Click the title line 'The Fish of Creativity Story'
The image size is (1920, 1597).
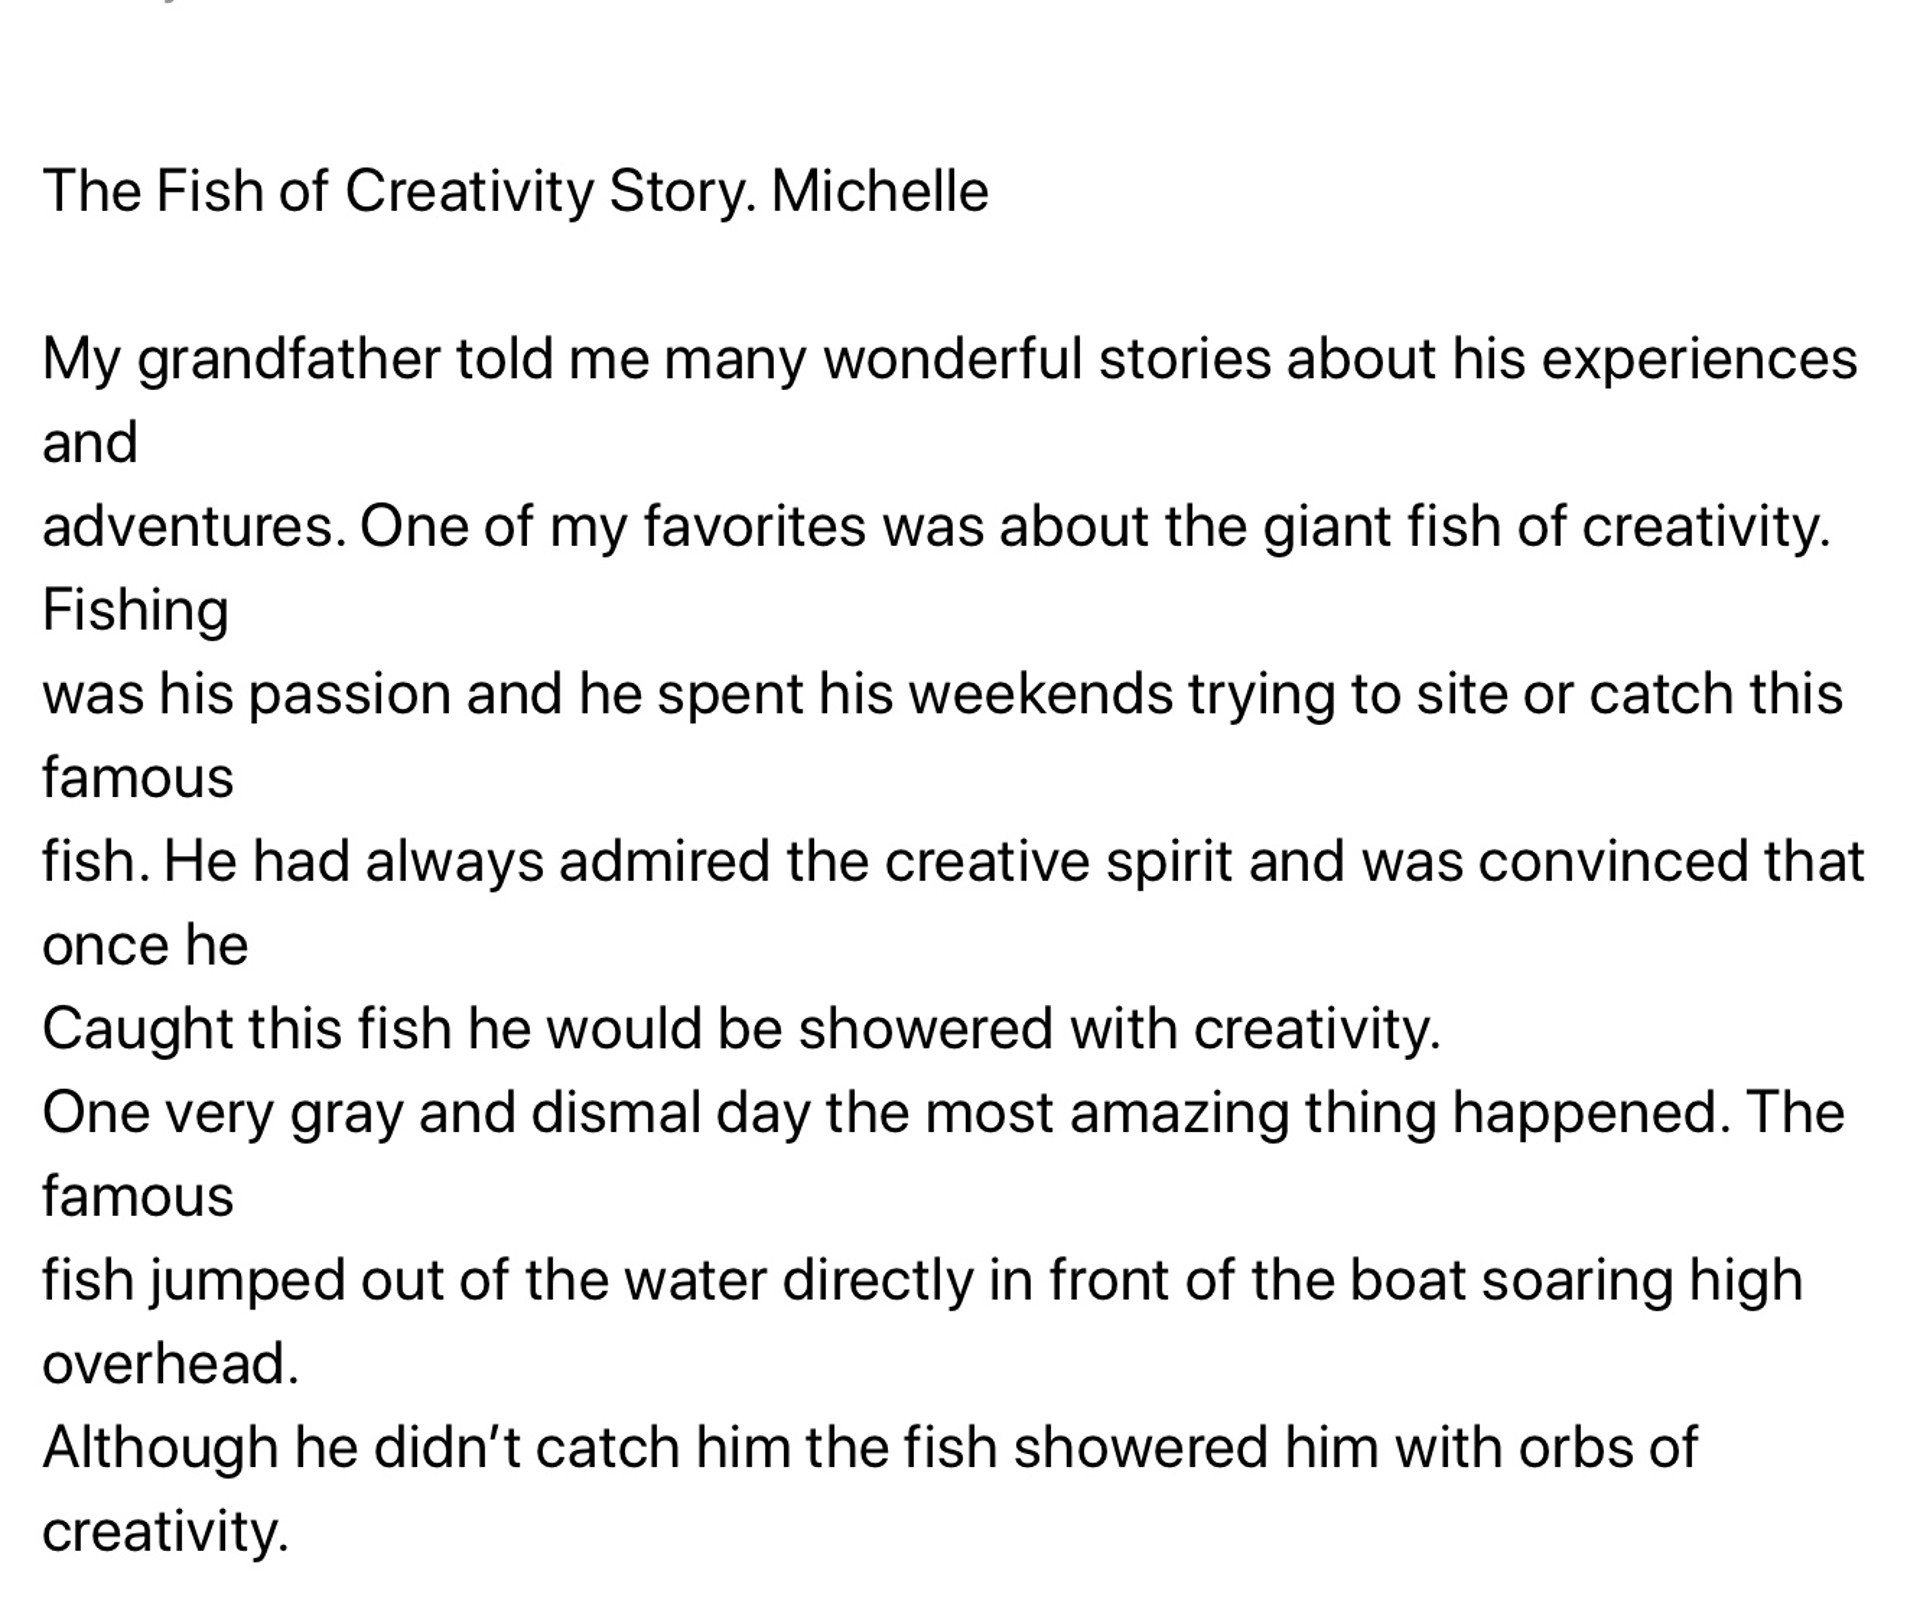coord(399,191)
